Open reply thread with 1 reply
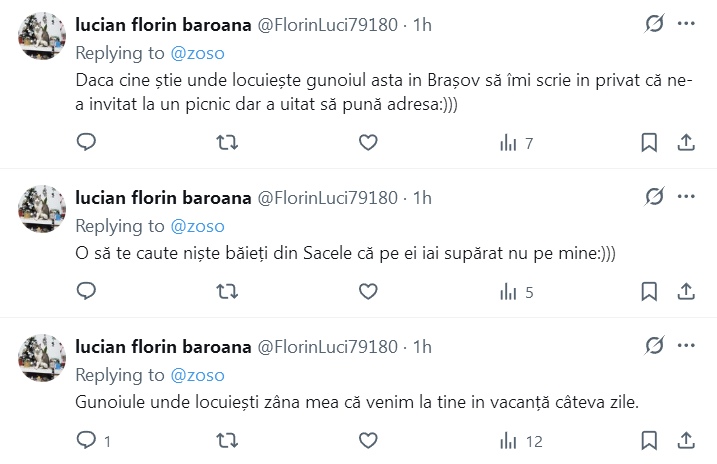The height and width of the screenshot is (464, 717). (93, 440)
